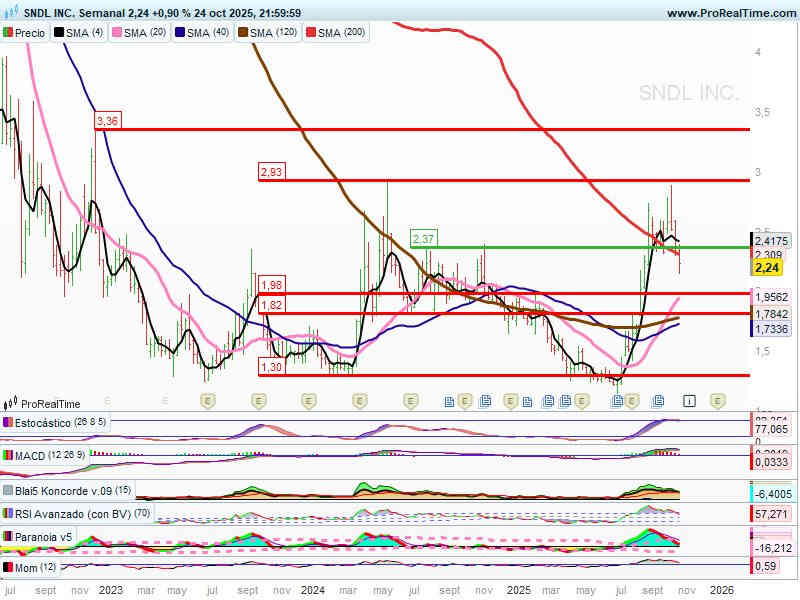Open the www.ProRealTime.com link
Image resolution: width=800 pixels, height=600 pixels.
(730, 13)
